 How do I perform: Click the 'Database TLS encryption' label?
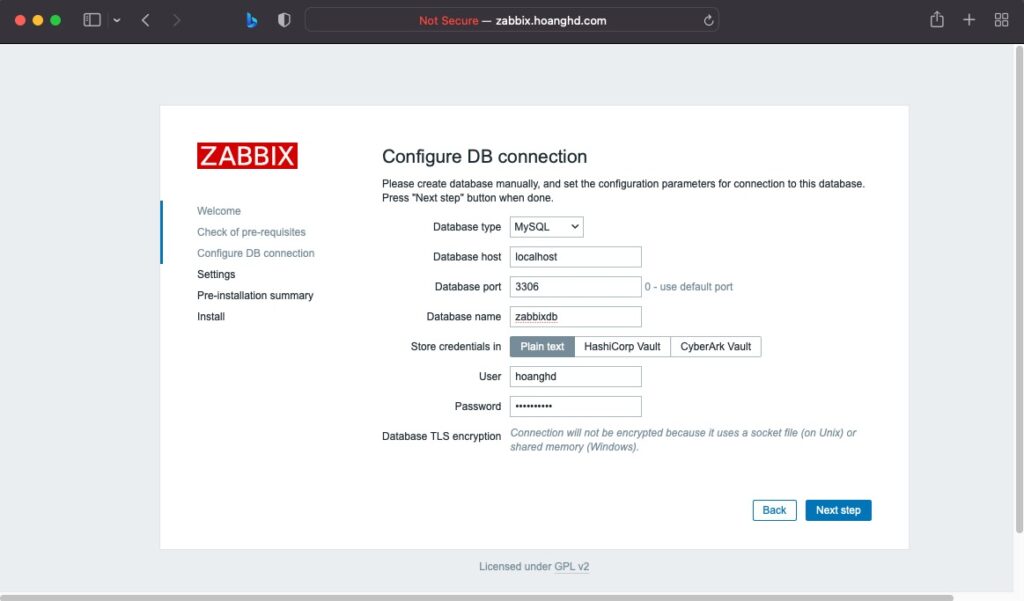pos(441,436)
